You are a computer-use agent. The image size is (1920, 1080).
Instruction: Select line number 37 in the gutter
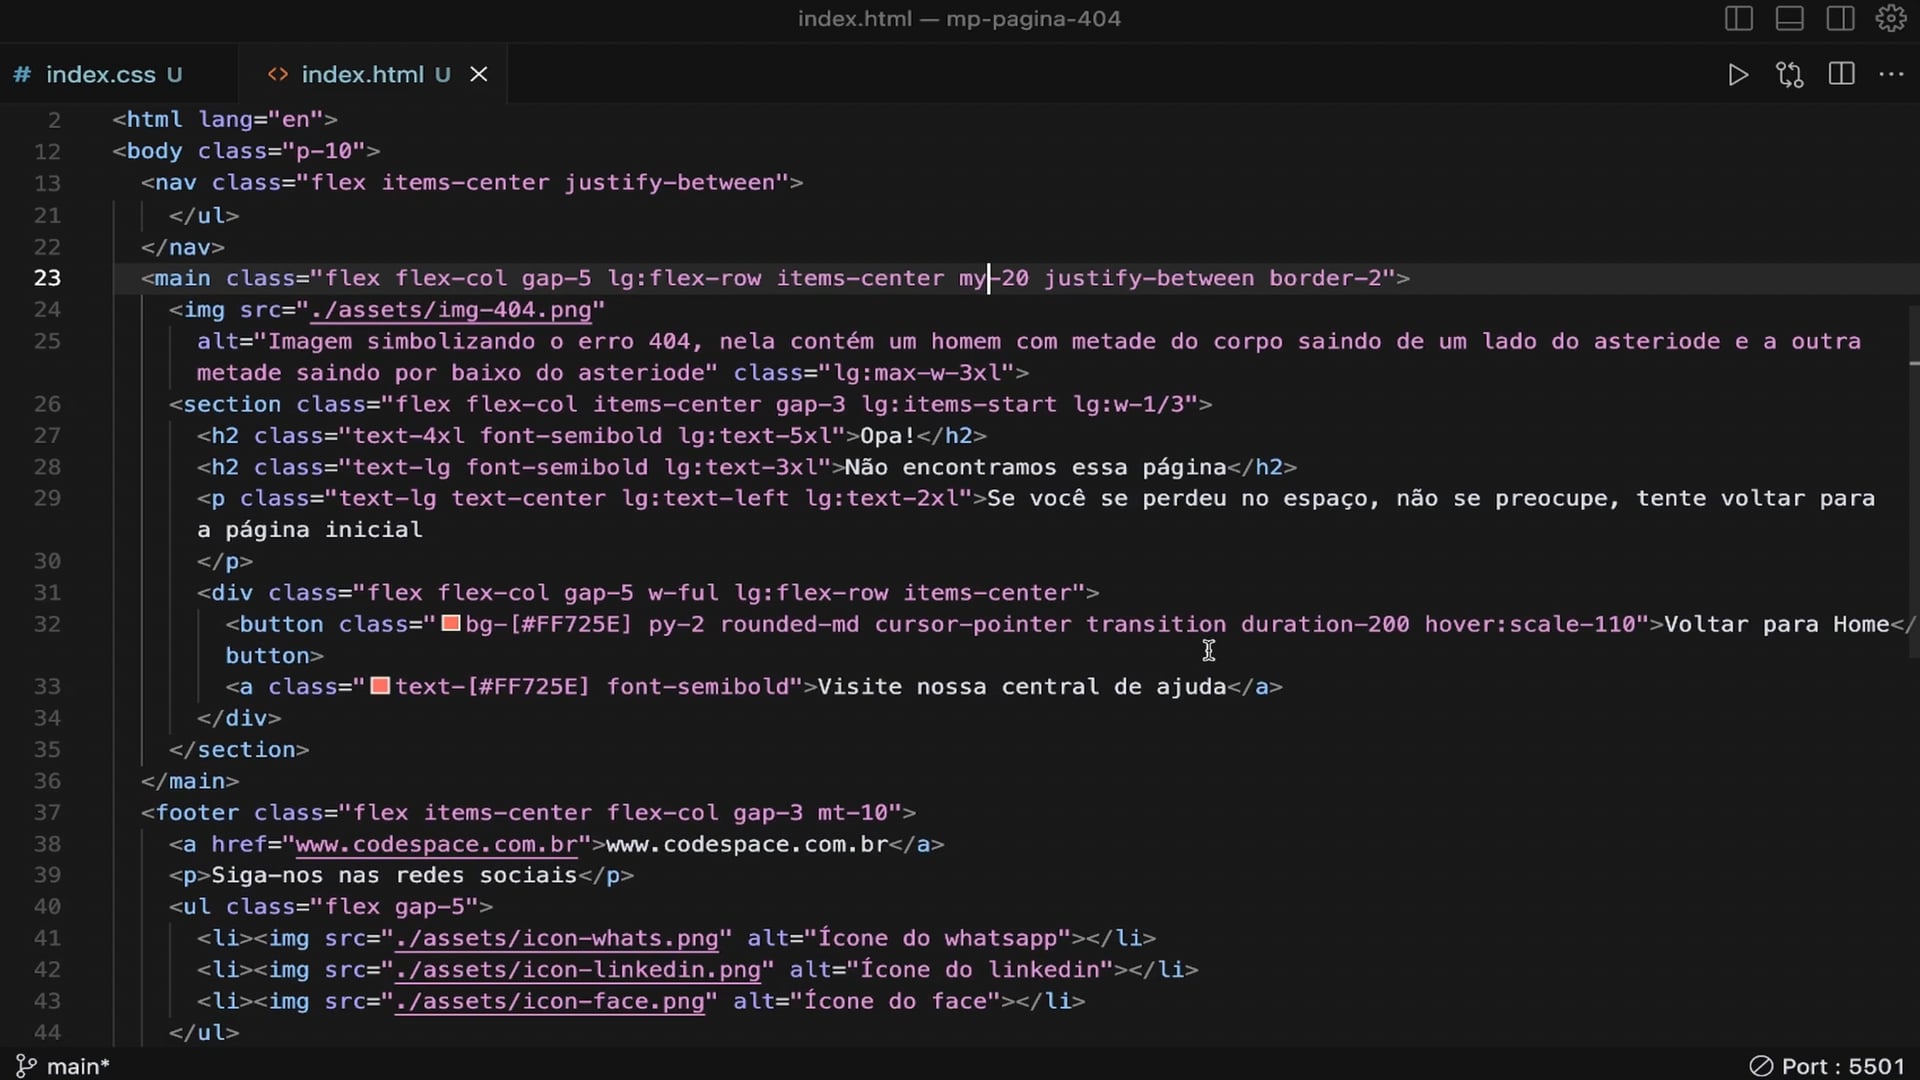click(47, 812)
